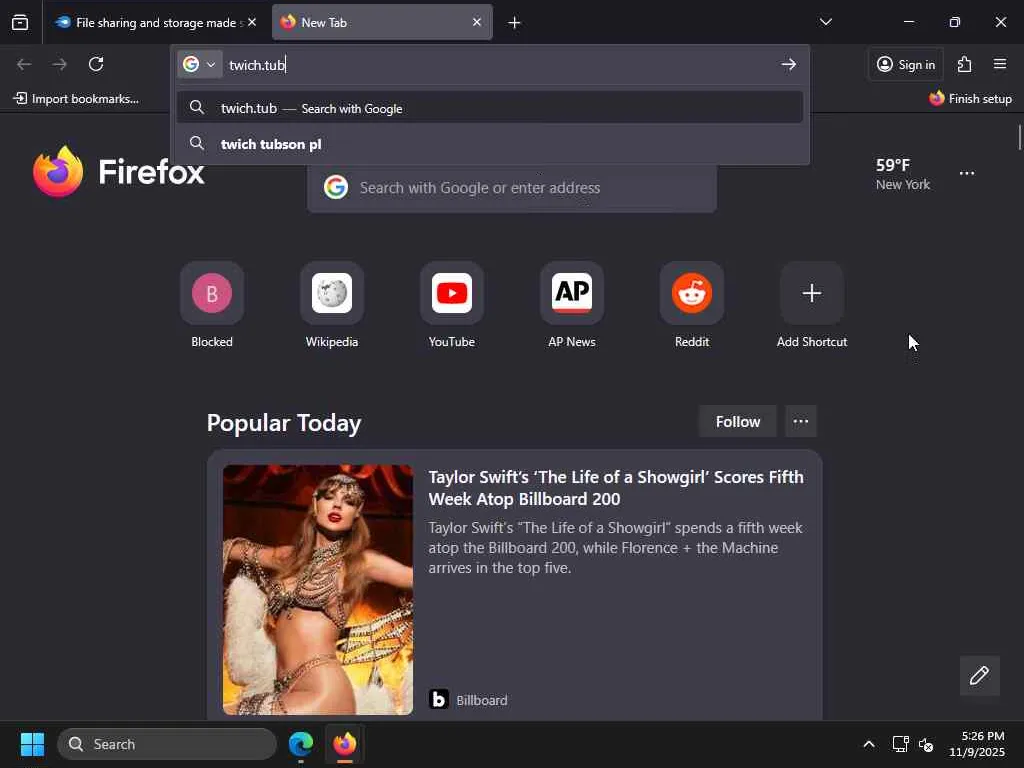Click the Firefox logo on new tab page

[x=119, y=172]
